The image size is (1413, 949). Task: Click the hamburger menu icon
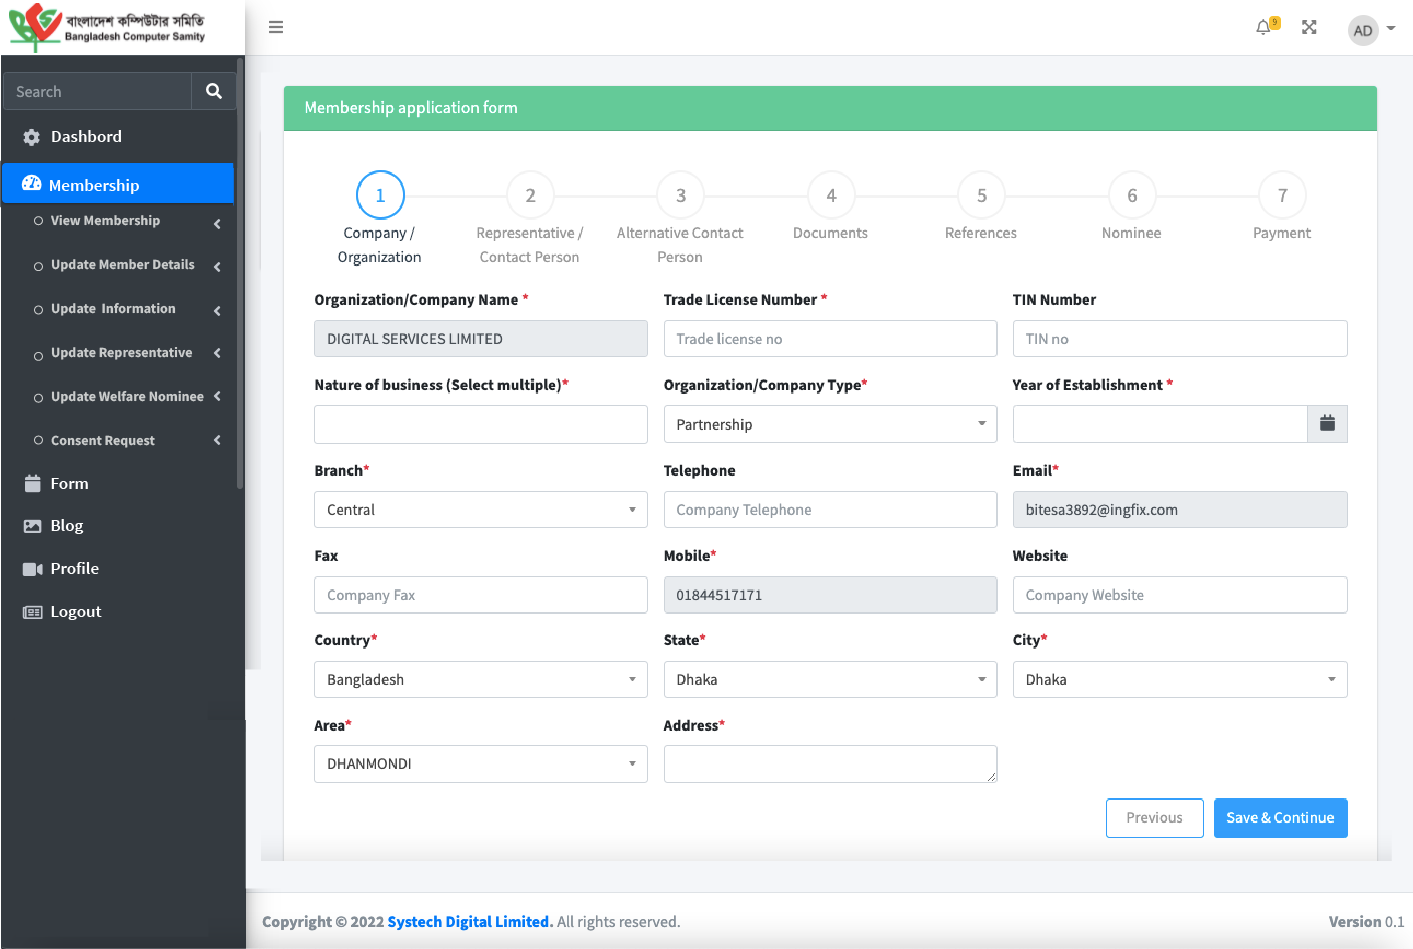276,28
